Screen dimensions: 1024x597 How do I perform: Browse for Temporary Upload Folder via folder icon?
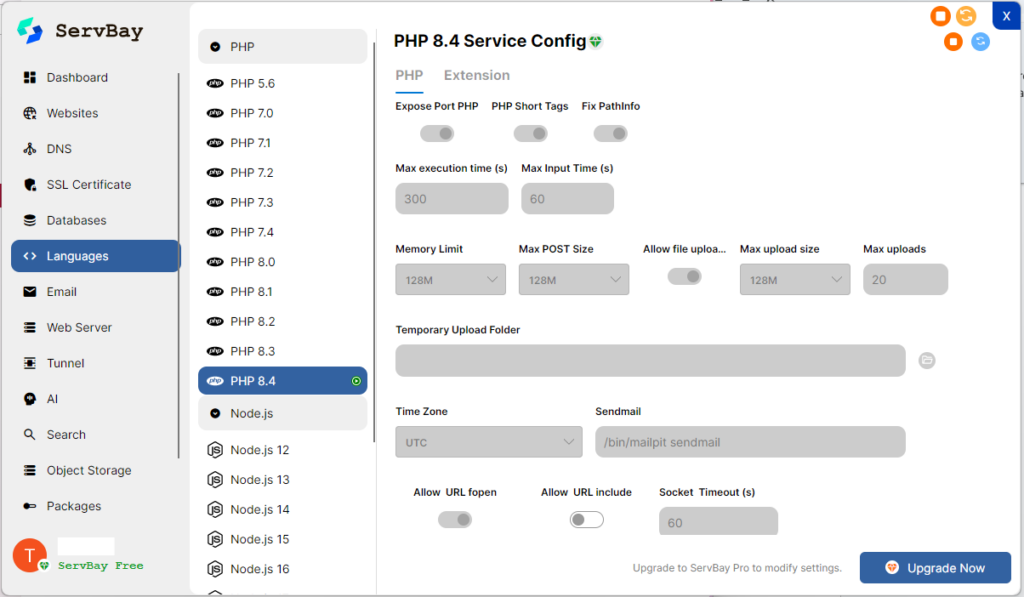[x=927, y=360]
